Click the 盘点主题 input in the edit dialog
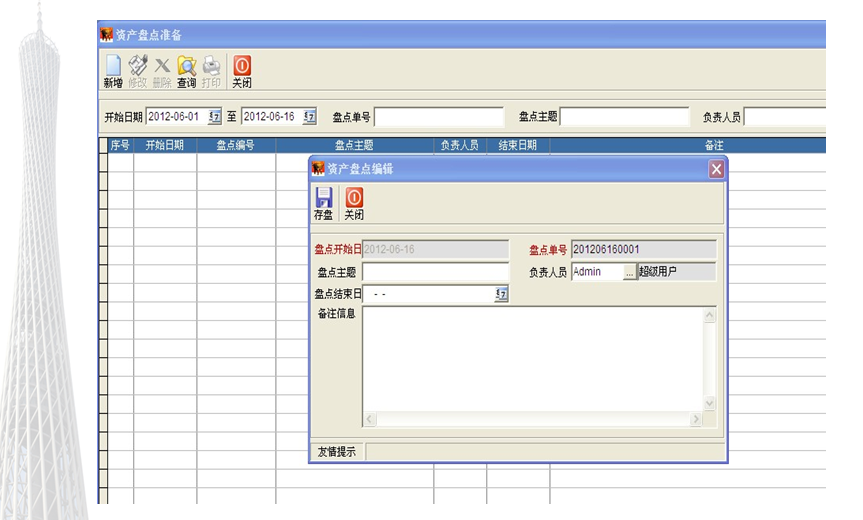863x520 pixels. point(435,272)
